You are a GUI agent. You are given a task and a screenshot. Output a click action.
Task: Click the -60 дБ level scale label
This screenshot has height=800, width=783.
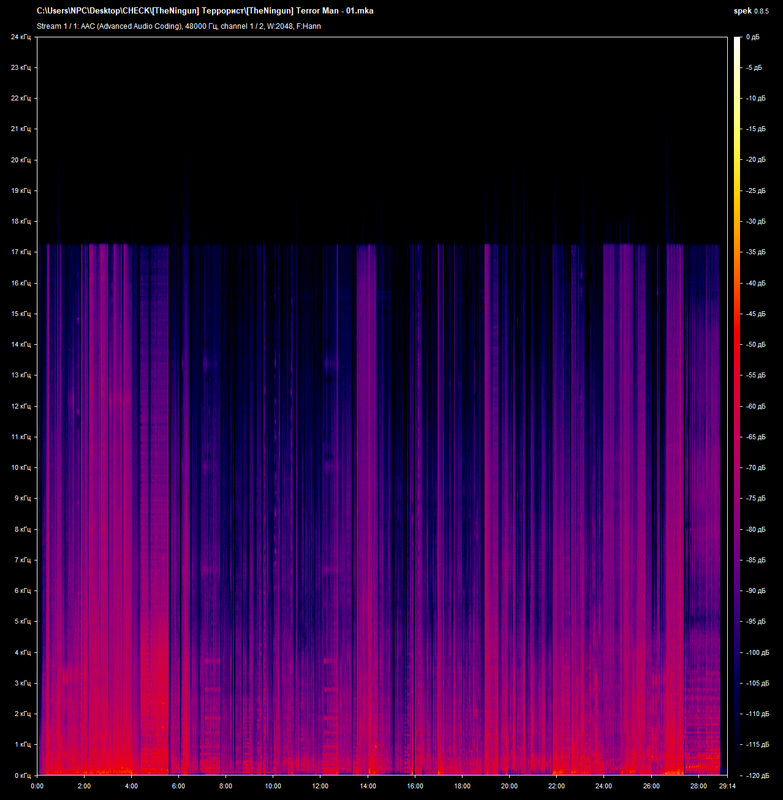(x=756, y=406)
